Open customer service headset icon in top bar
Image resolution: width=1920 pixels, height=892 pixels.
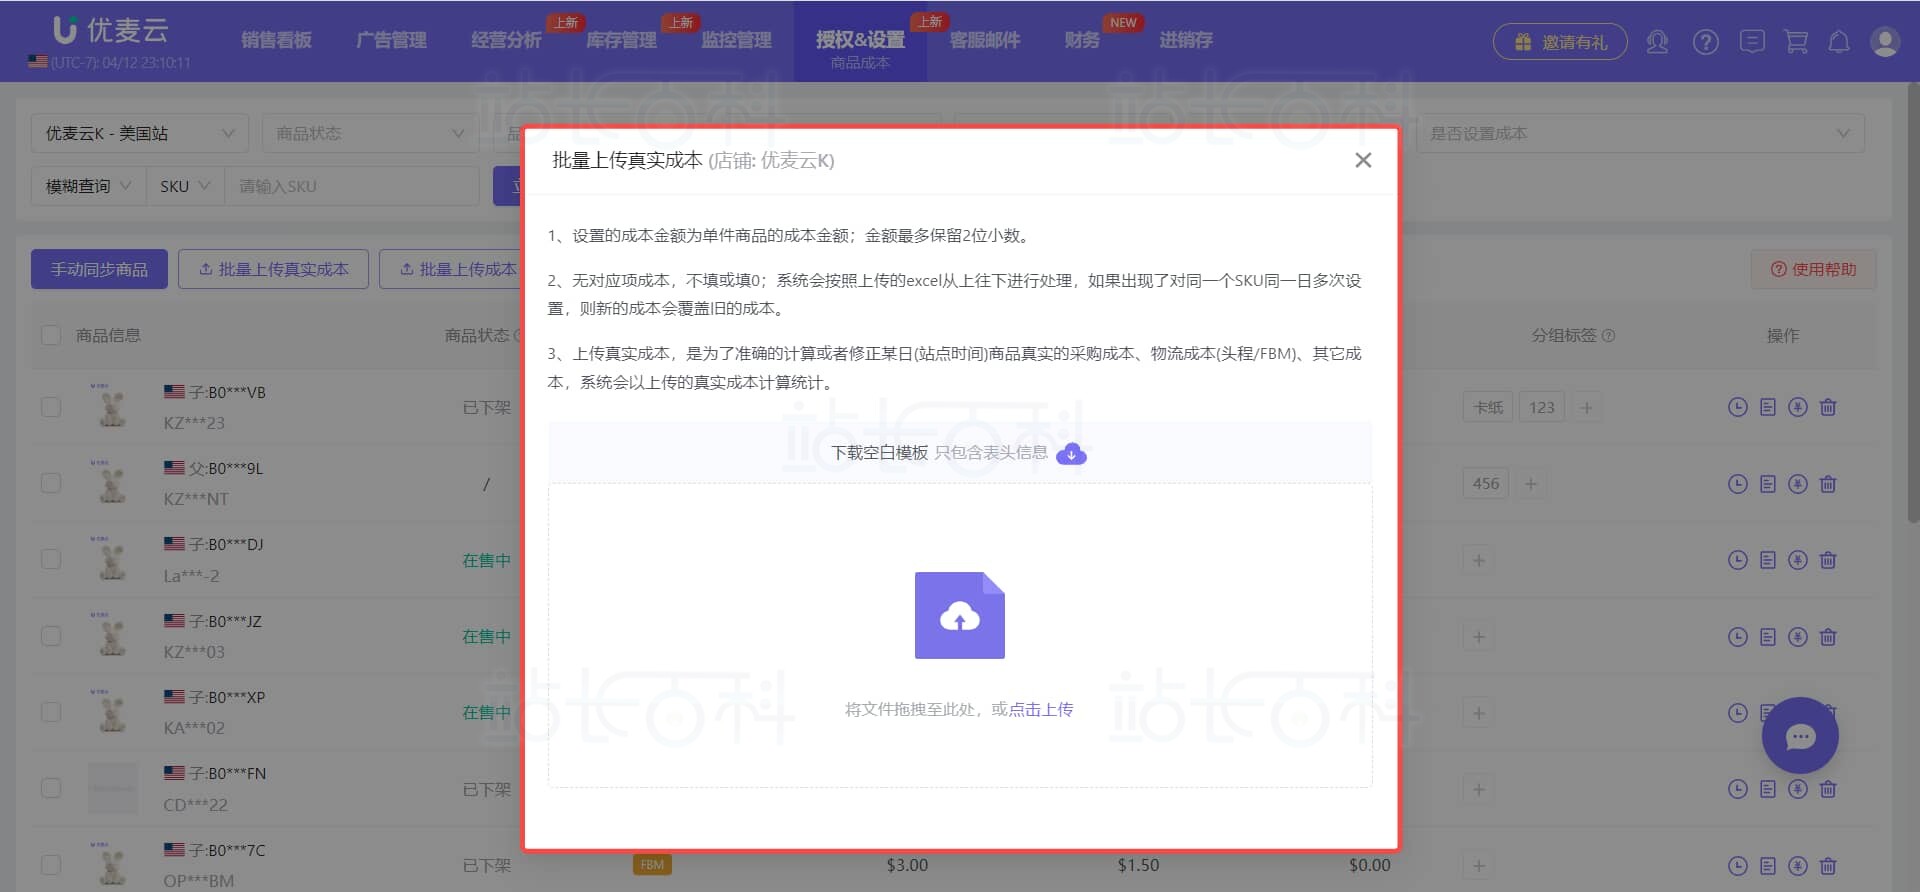coord(1657,42)
